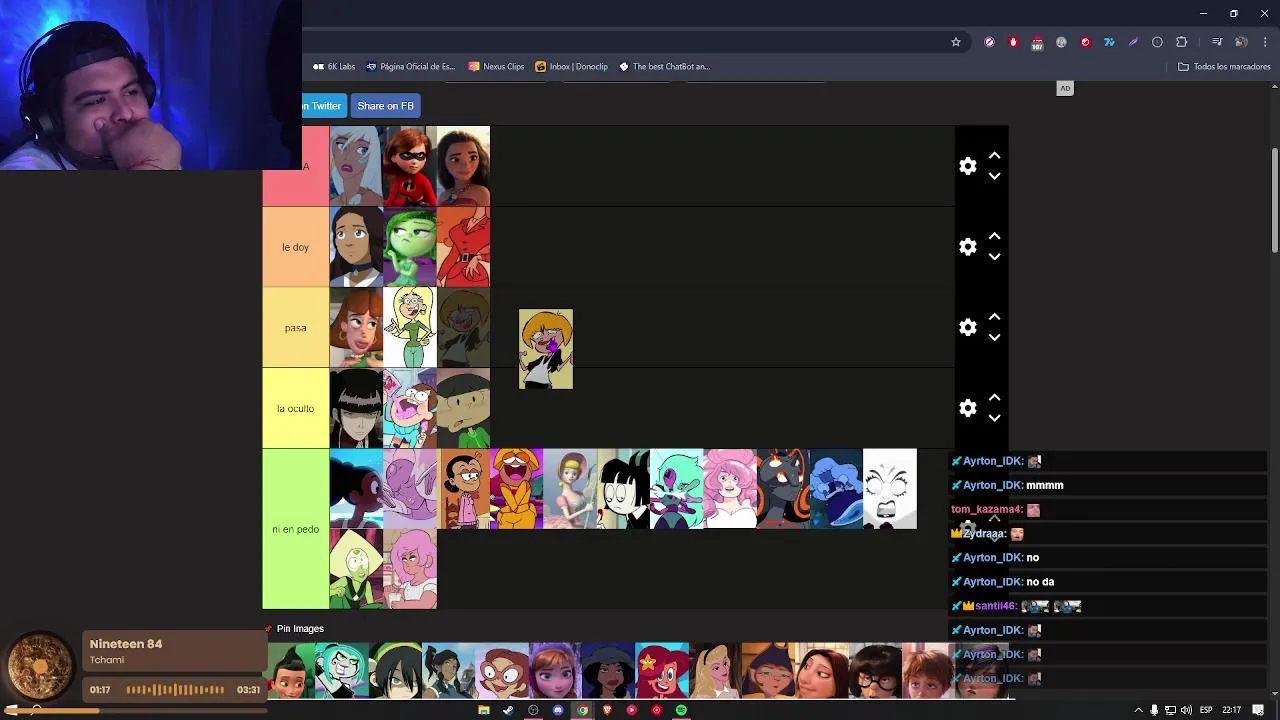The height and width of the screenshot is (720, 1280).
Task: Select the floating blonde character being dragged
Action: 546,349
